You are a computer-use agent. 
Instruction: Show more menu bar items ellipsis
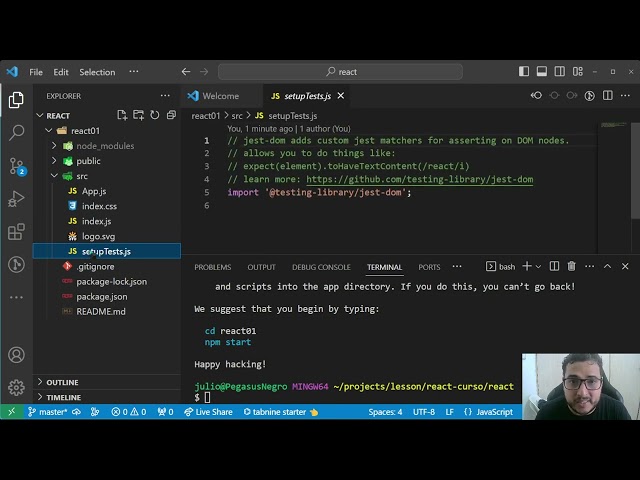134,71
